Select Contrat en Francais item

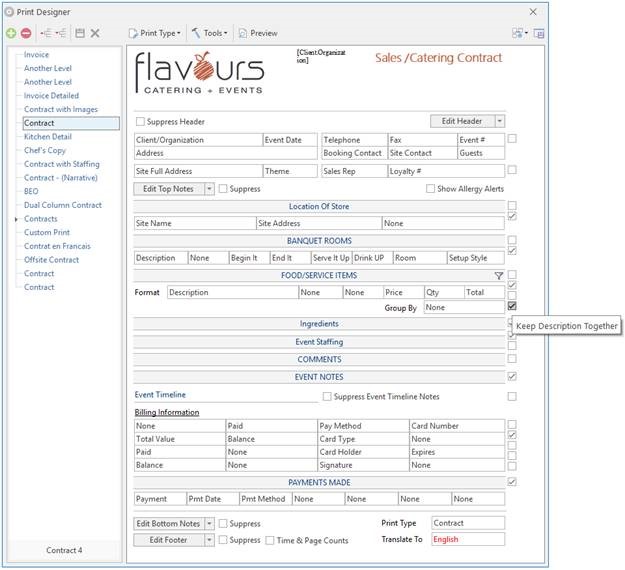(57, 246)
